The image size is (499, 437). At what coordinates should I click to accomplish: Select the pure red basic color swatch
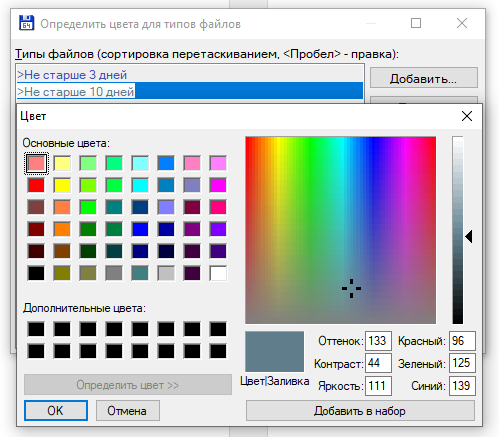[x=36, y=185]
